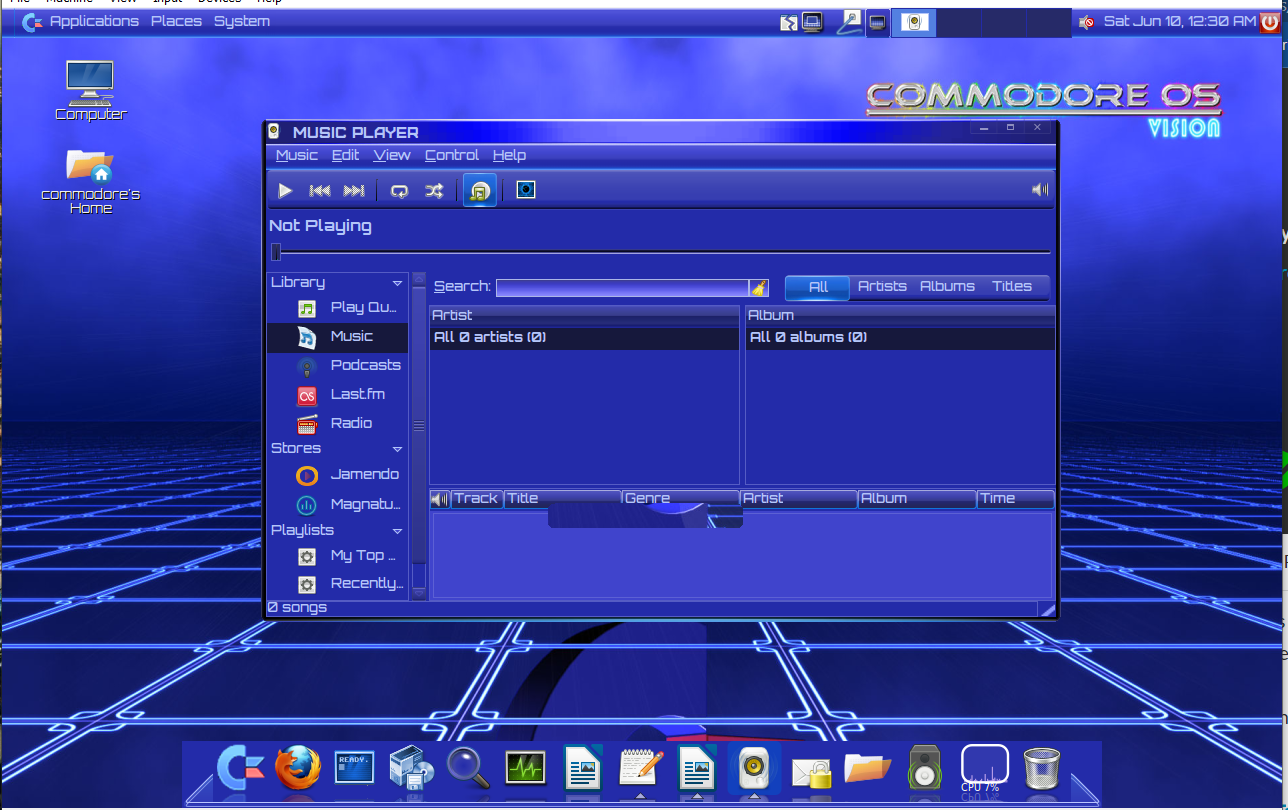Open the commodore's Home folder icon
This screenshot has height=810, width=1288.
90,181
